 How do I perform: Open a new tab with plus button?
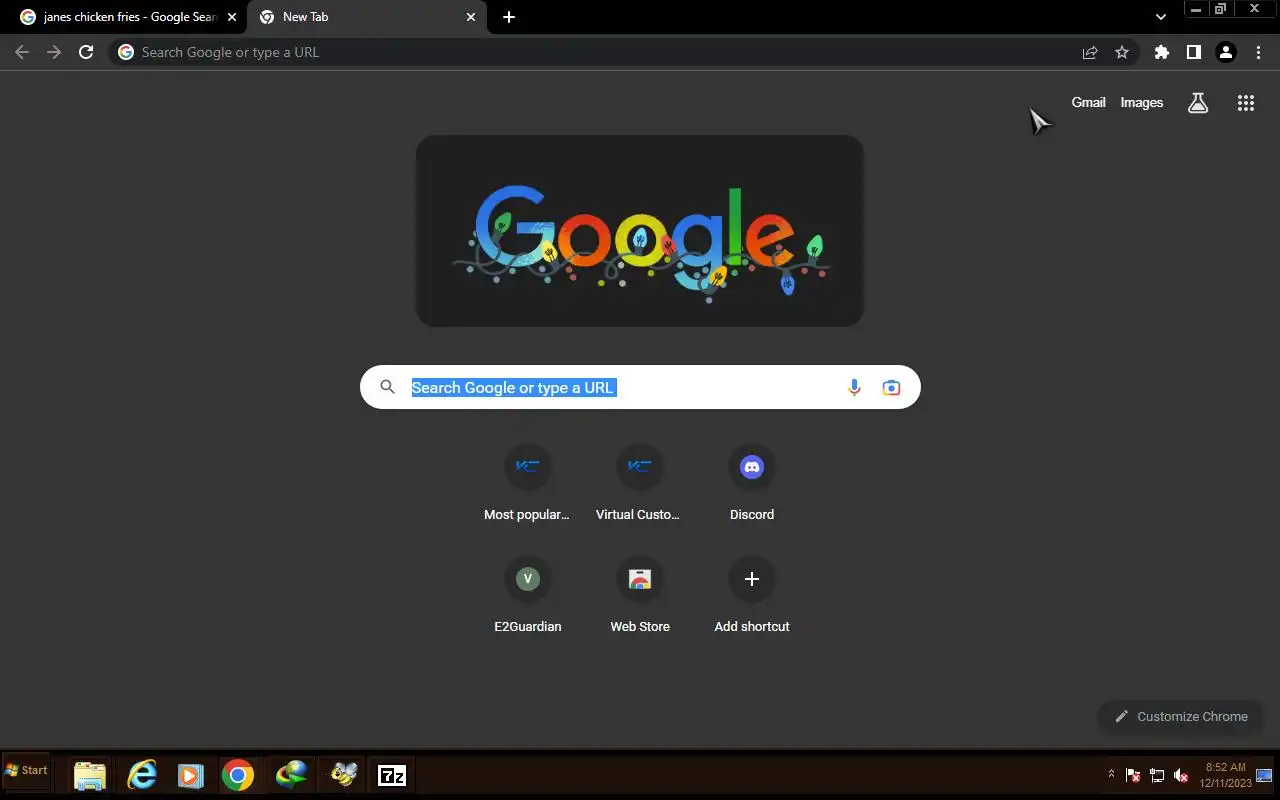pos(509,17)
